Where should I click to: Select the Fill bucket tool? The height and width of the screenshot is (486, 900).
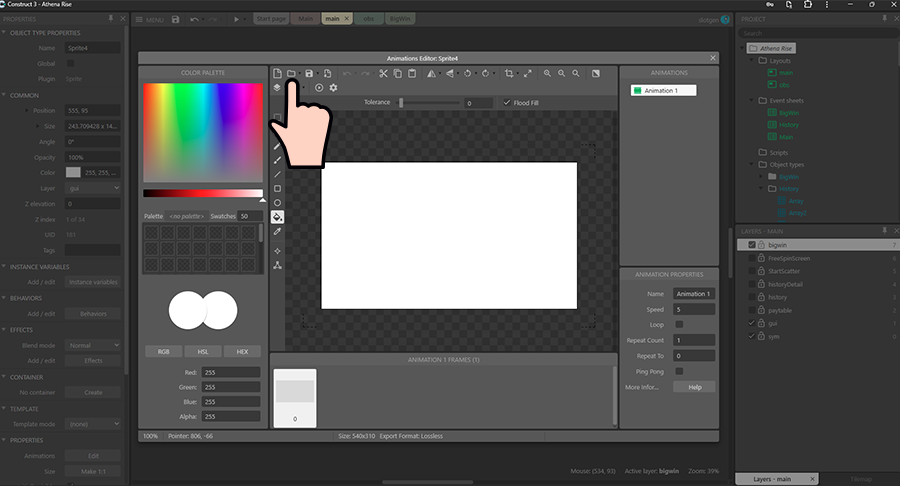click(x=278, y=217)
